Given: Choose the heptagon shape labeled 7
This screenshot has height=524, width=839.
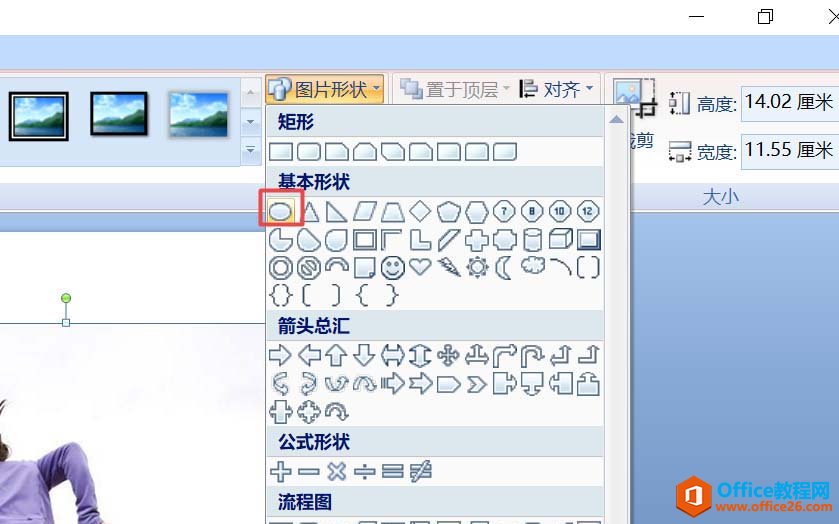Looking at the screenshot, I should tap(504, 211).
